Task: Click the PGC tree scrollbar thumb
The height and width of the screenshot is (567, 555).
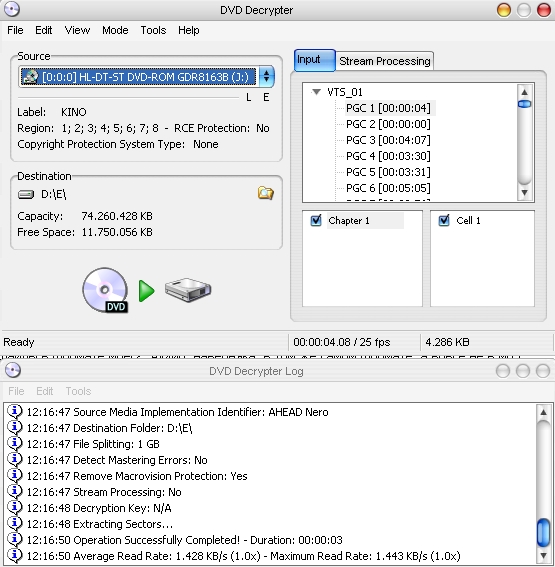Action: coord(524,104)
